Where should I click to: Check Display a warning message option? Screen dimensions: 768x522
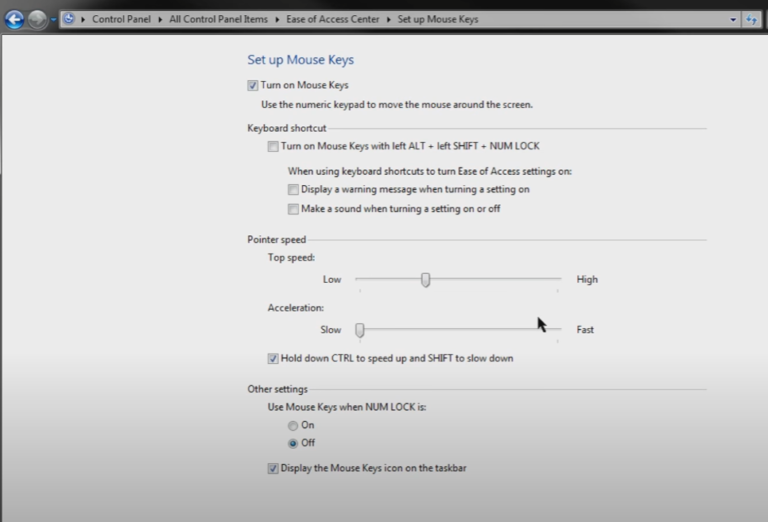(293, 190)
